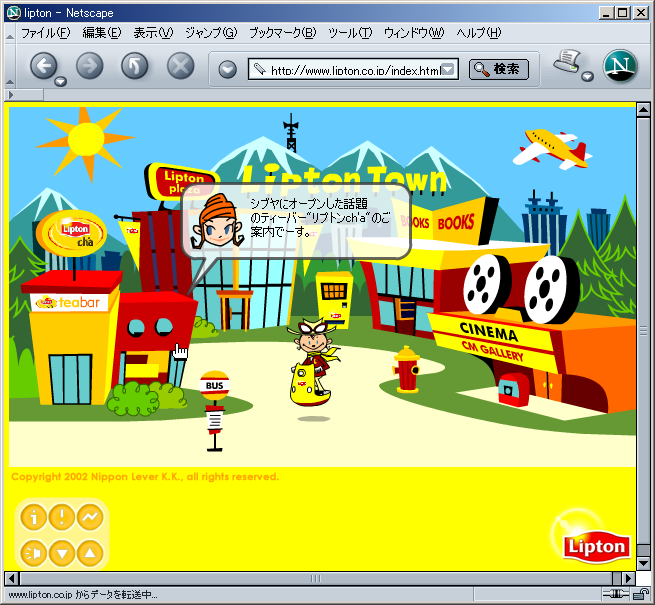Click the status bar transferring data text
The height and width of the screenshot is (605, 655).
(83, 595)
